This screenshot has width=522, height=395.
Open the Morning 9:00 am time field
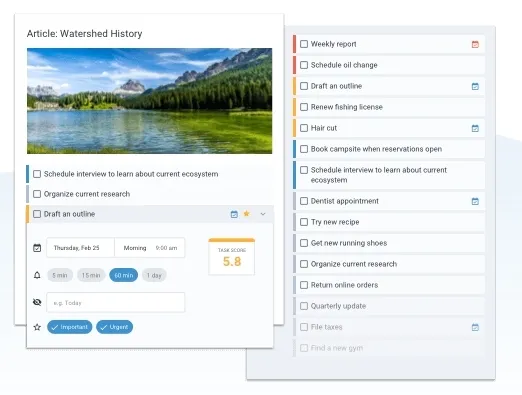tap(150, 248)
